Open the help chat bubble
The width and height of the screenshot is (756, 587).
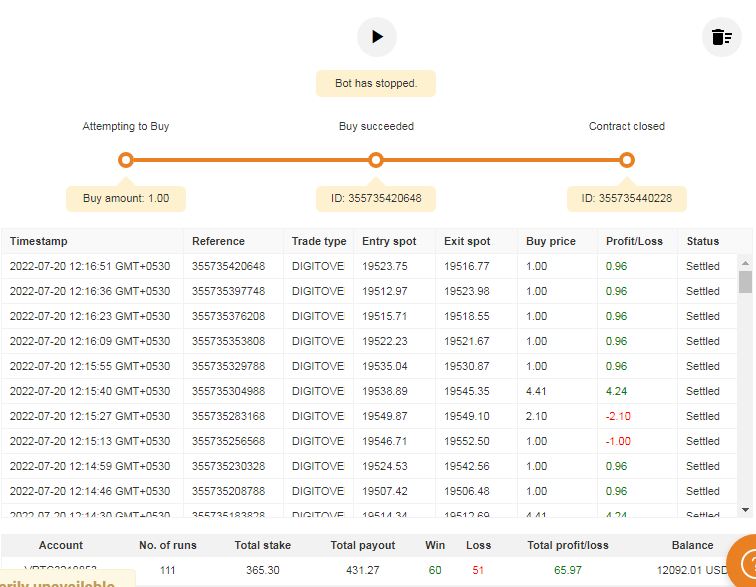tap(743, 562)
